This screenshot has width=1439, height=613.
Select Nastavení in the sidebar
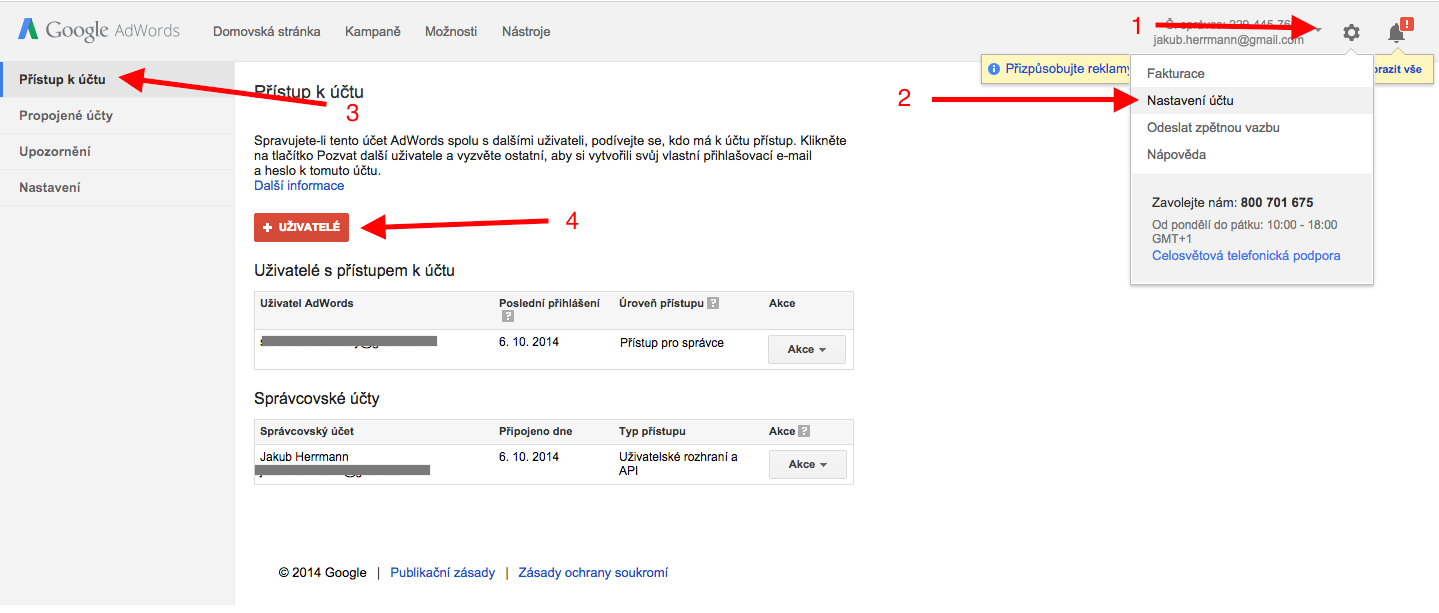coord(117,187)
